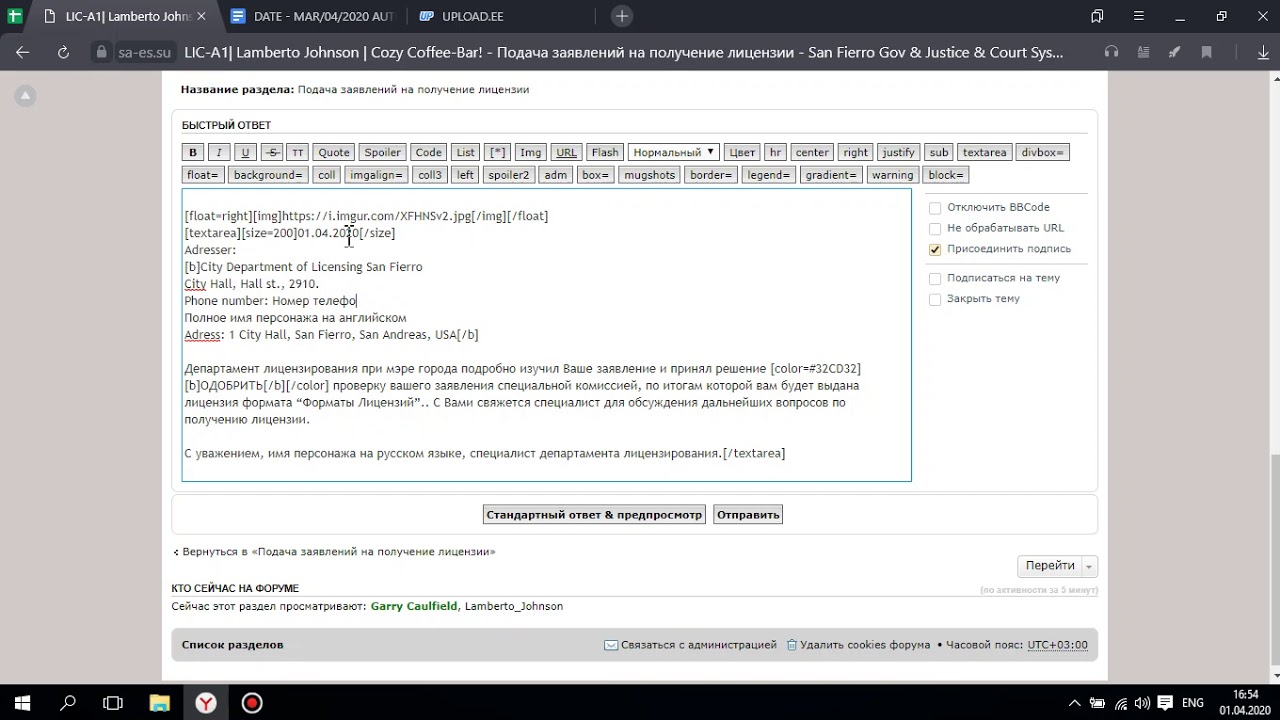Insert a Code tag
Image resolution: width=1280 pixels, height=720 pixels.
[428, 152]
